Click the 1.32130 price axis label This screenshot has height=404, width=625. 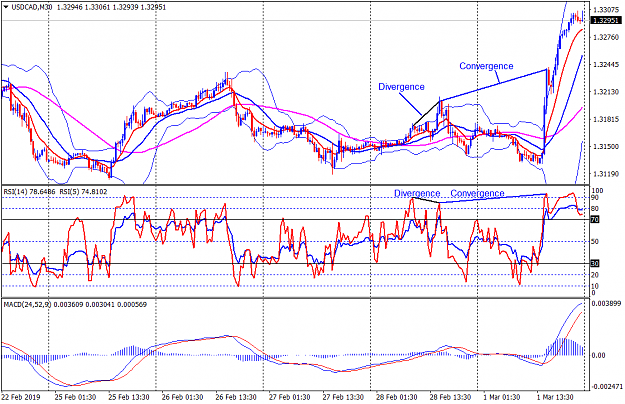606,92
